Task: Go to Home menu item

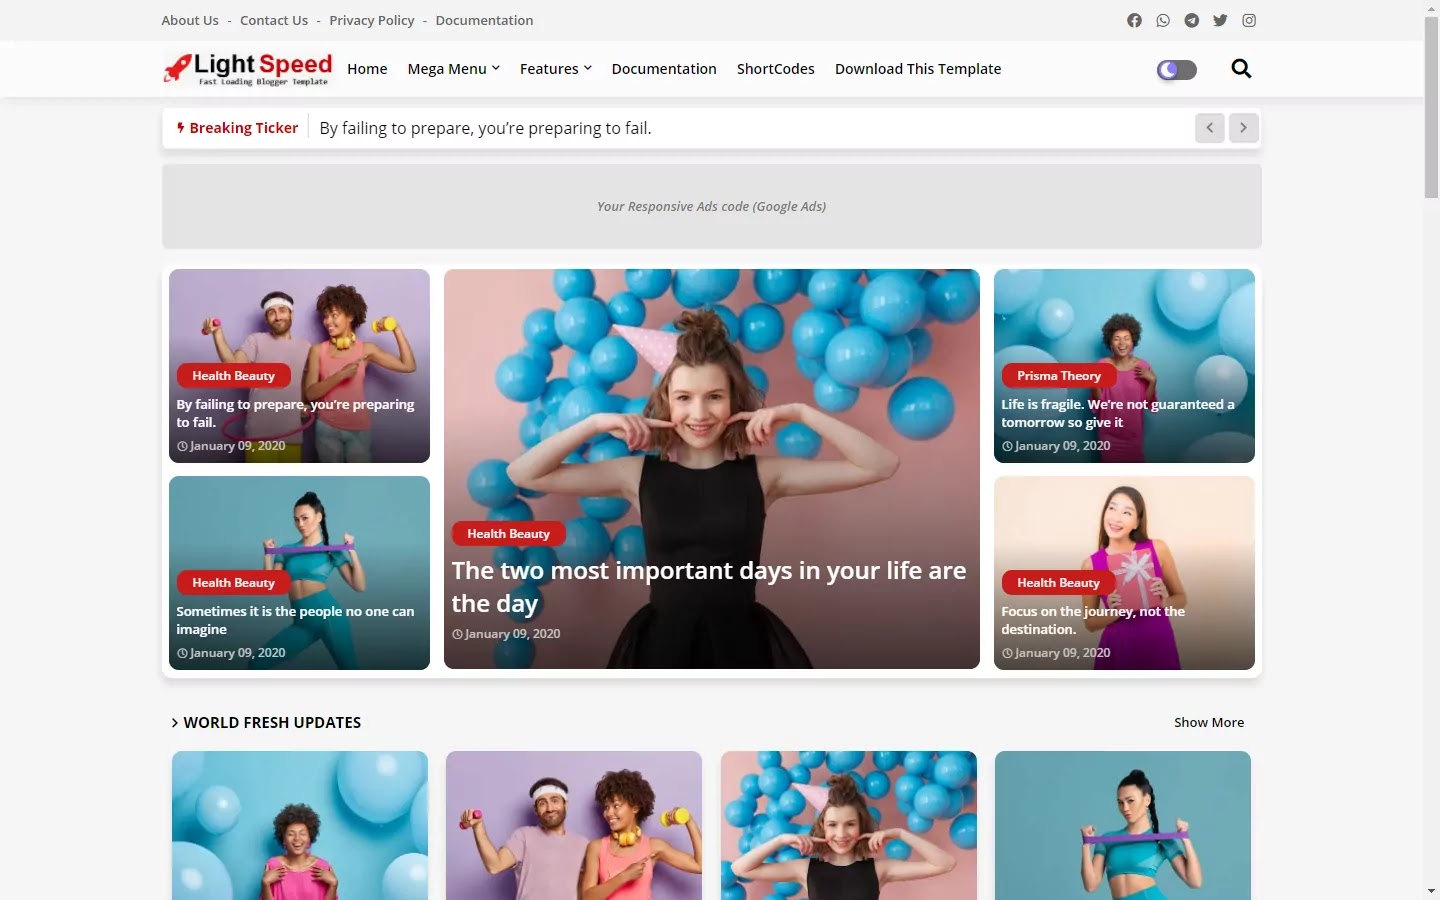Action: coord(367,69)
